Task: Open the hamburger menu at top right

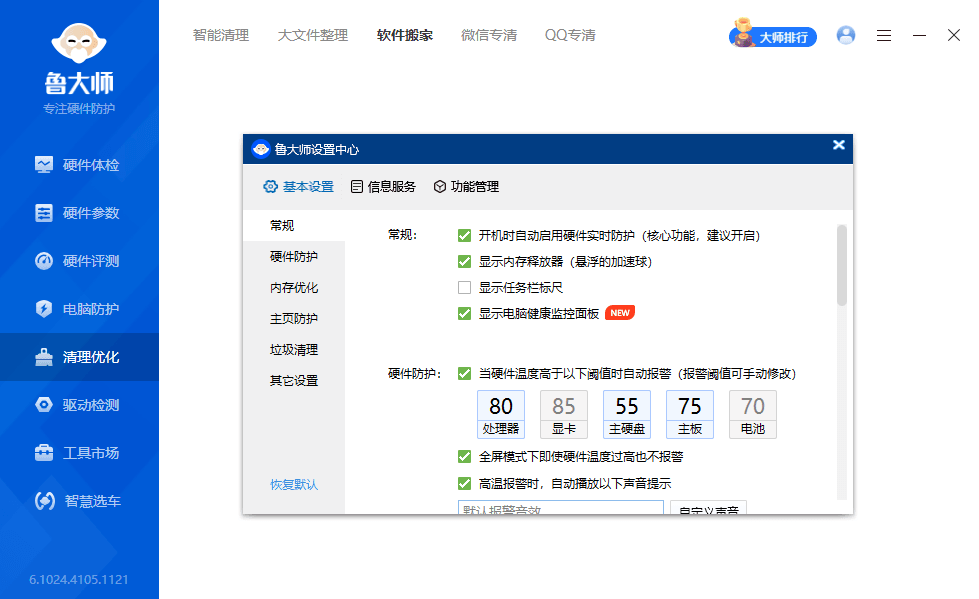Action: (x=883, y=34)
